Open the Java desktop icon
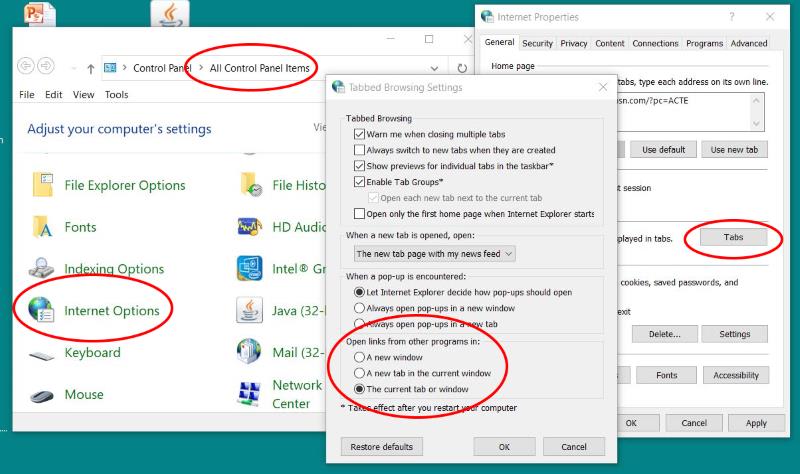The image size is (800, 474). pos(170,13)
